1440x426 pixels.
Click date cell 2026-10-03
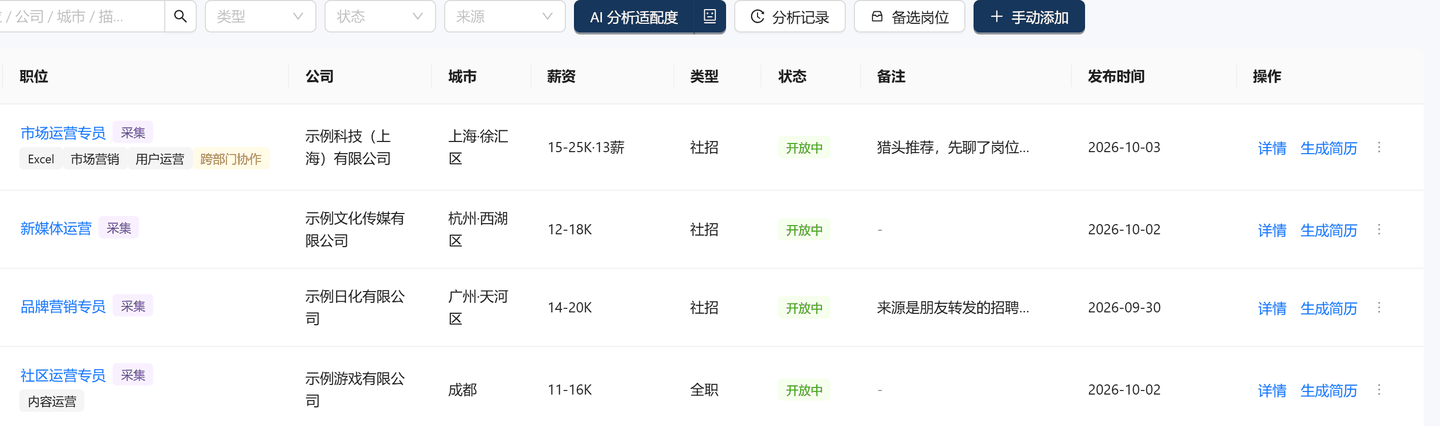point(1125,148)
